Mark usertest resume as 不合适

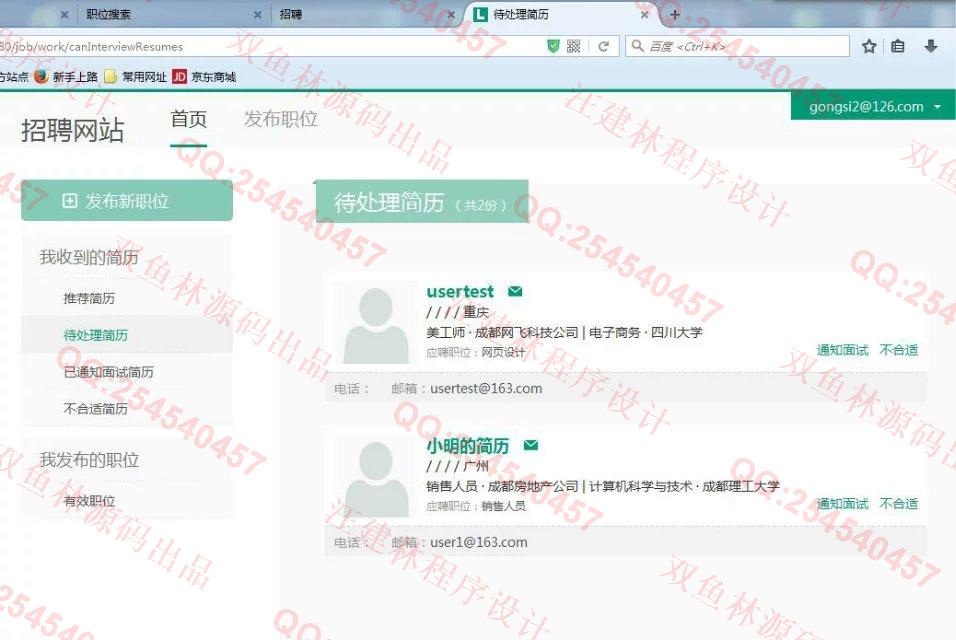pos(899,350)
